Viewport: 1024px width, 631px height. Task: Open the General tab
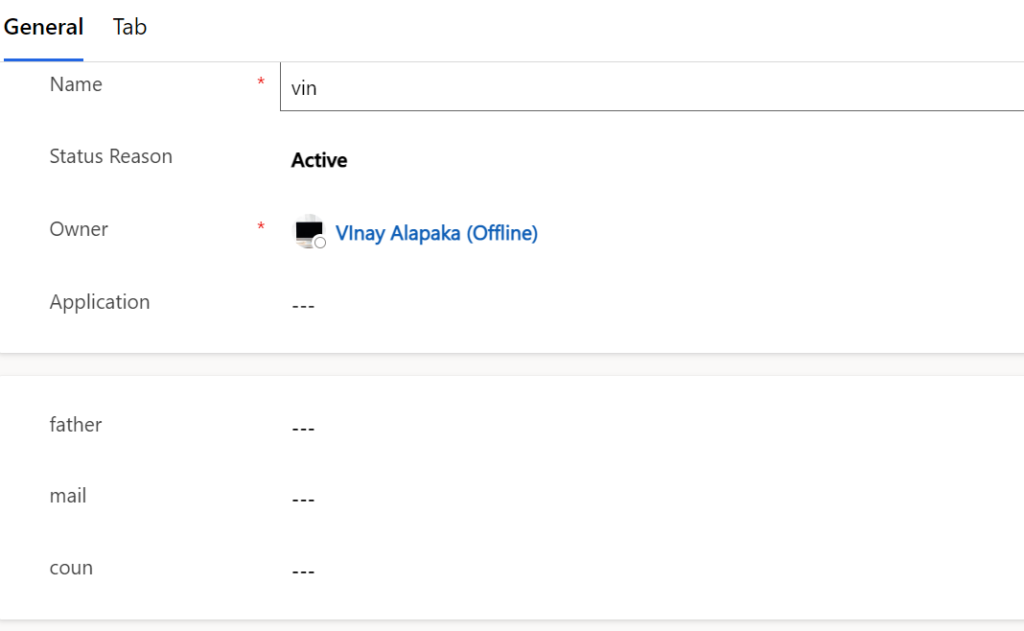click(43, 27)
